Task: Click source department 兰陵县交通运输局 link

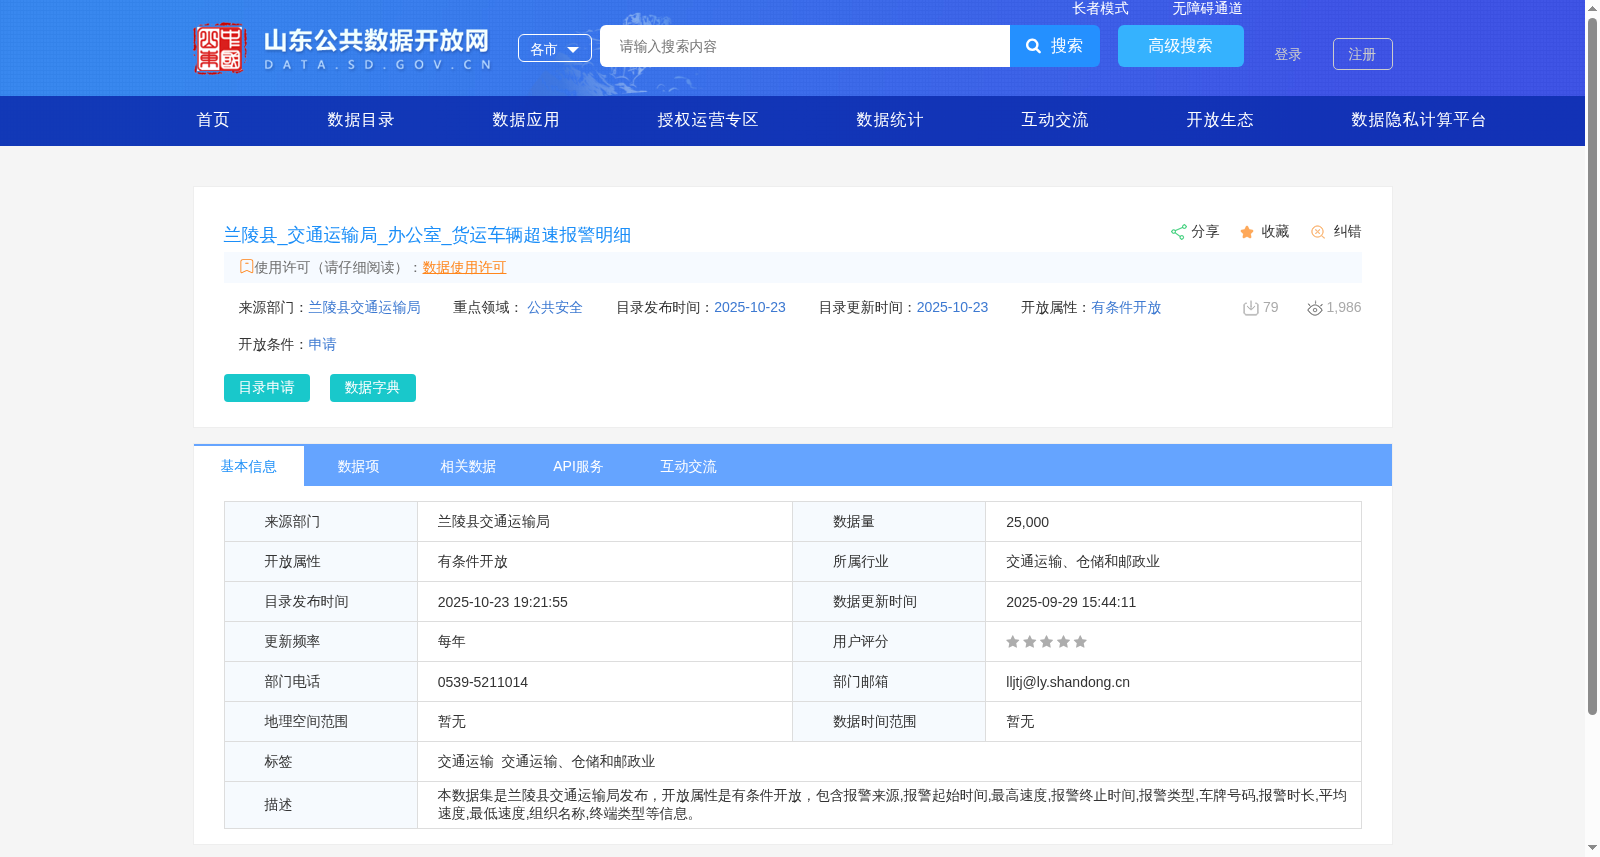Action: (364, 308)
